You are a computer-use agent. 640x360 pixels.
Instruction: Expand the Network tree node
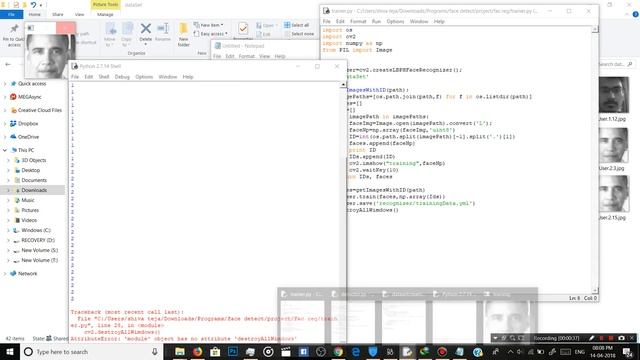coord(5,273)
